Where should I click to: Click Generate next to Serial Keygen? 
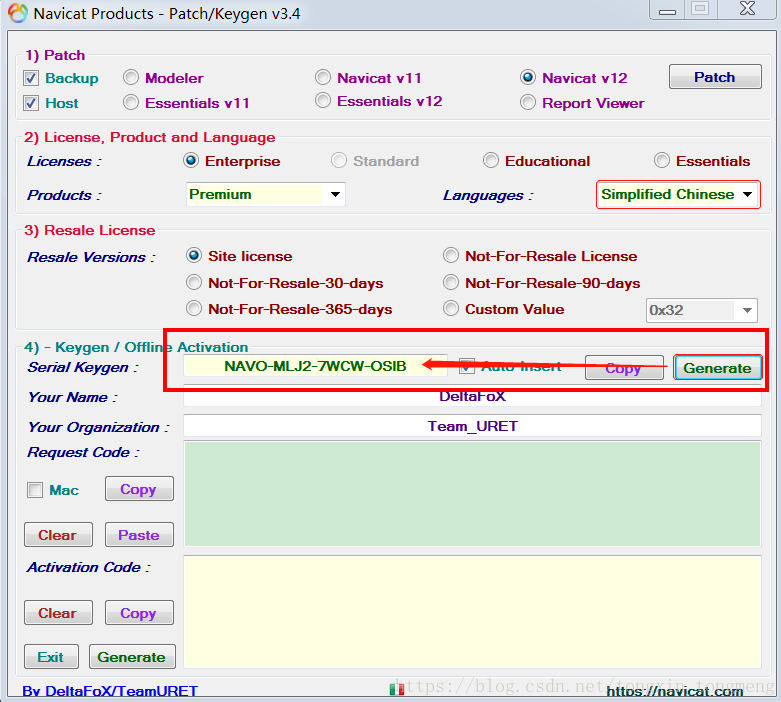pos(717,368)
